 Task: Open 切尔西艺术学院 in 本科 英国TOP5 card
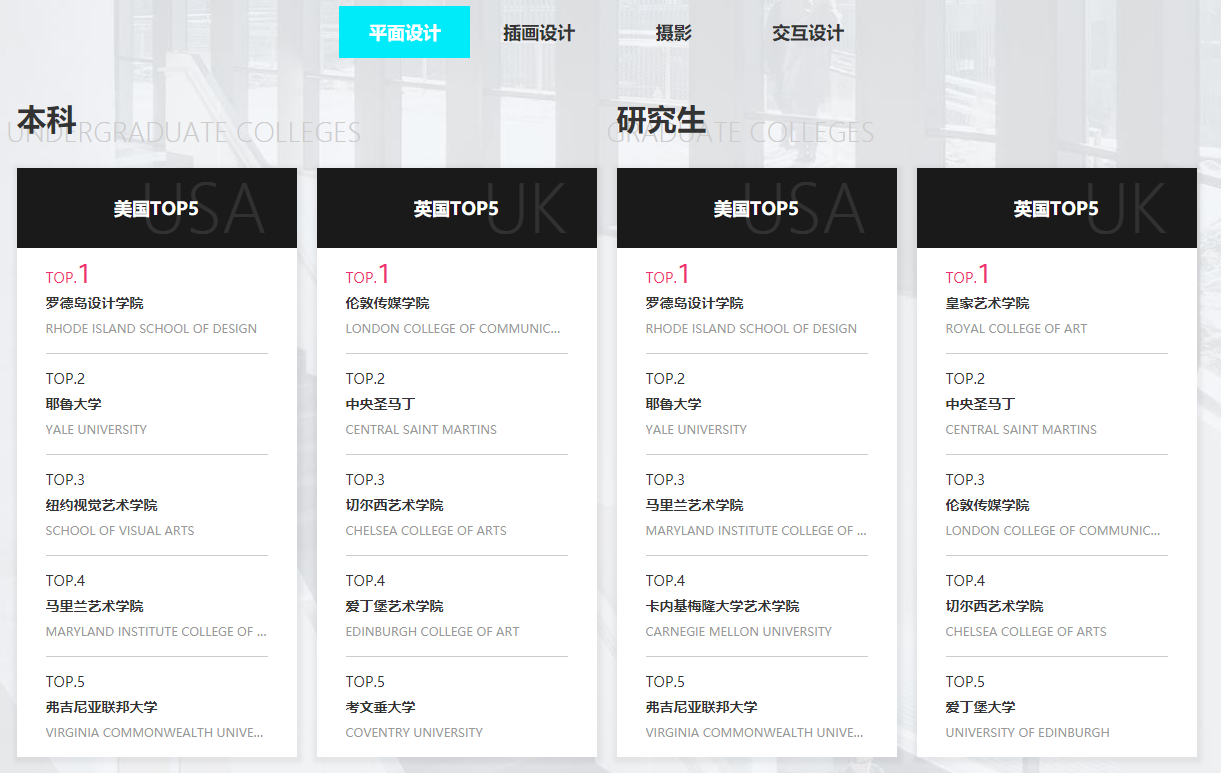coord(394,505)
